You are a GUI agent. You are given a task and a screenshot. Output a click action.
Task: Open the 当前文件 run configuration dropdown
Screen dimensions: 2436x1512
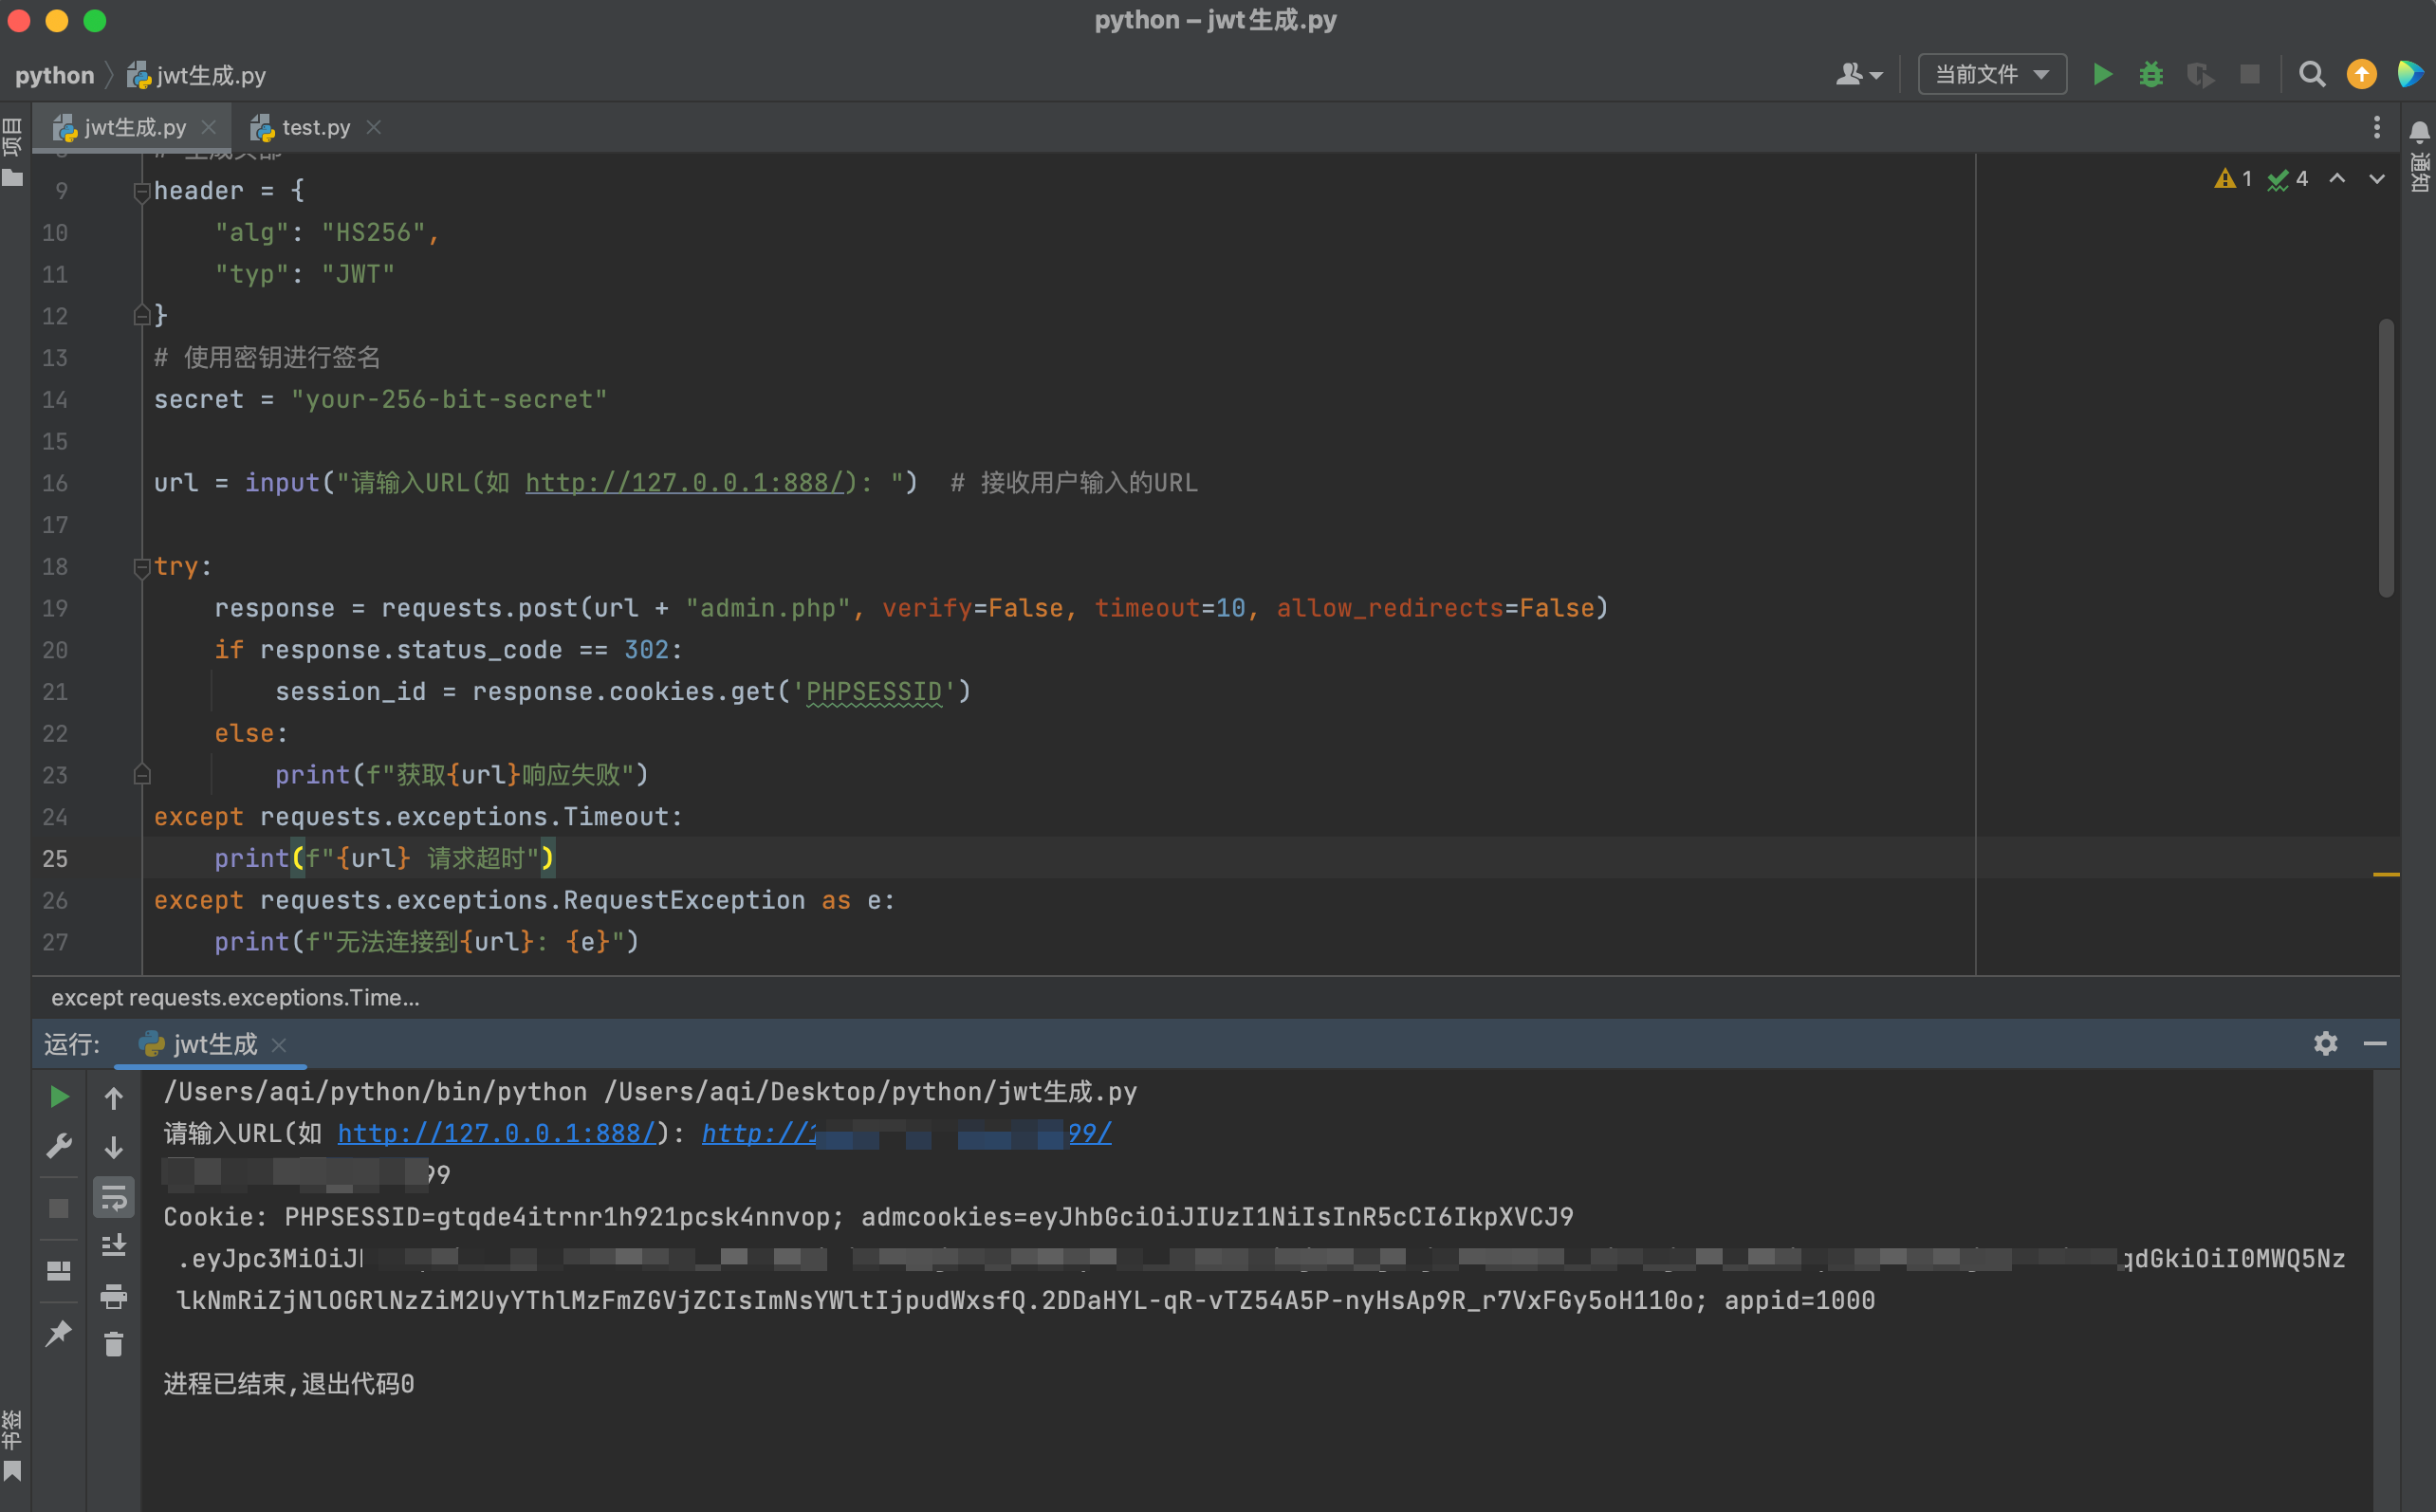(x=1991, y=75)
